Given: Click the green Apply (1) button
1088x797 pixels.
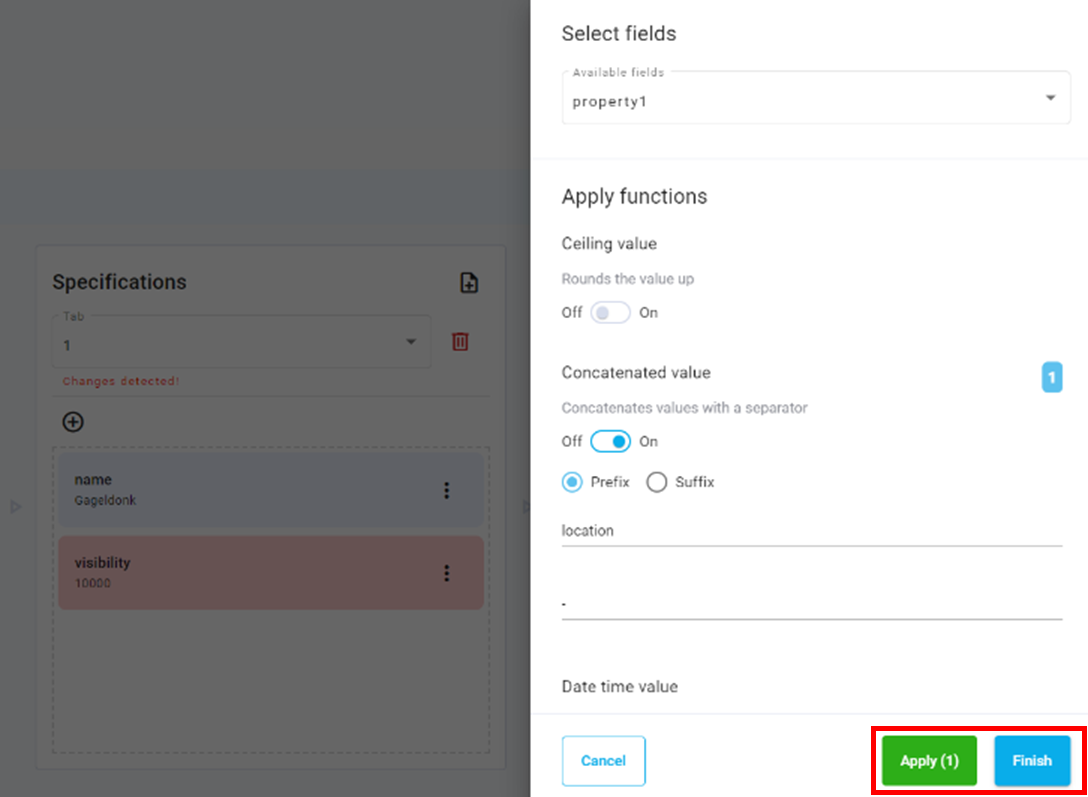Looking at the screenshot, I should coord(929,761).
